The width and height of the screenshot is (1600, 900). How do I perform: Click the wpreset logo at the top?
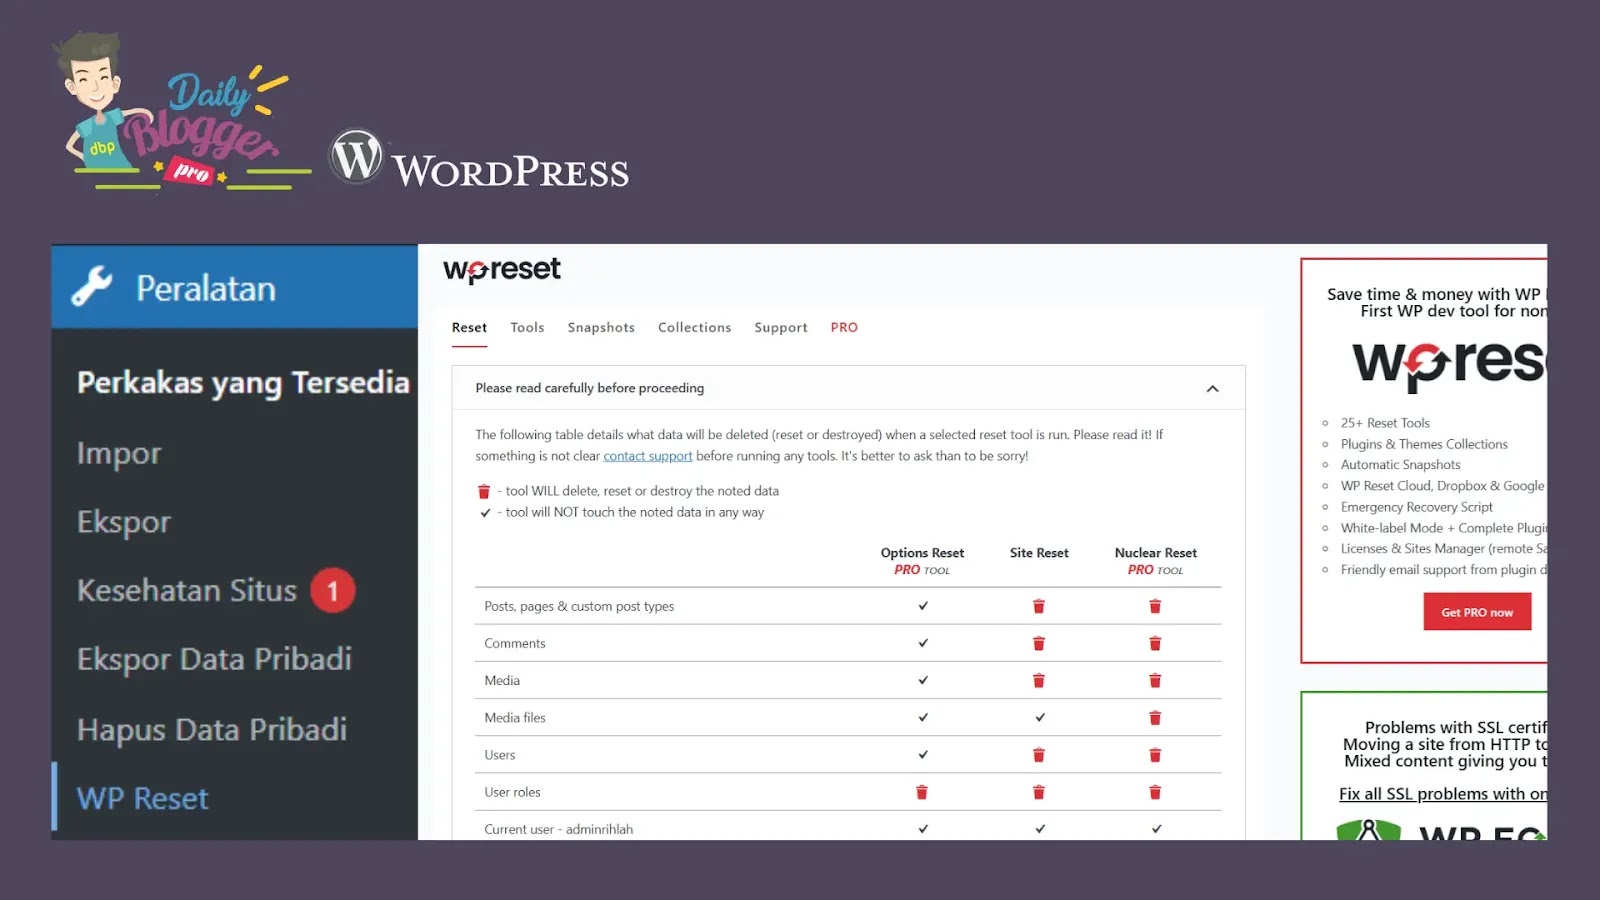(x=502, y=270)
